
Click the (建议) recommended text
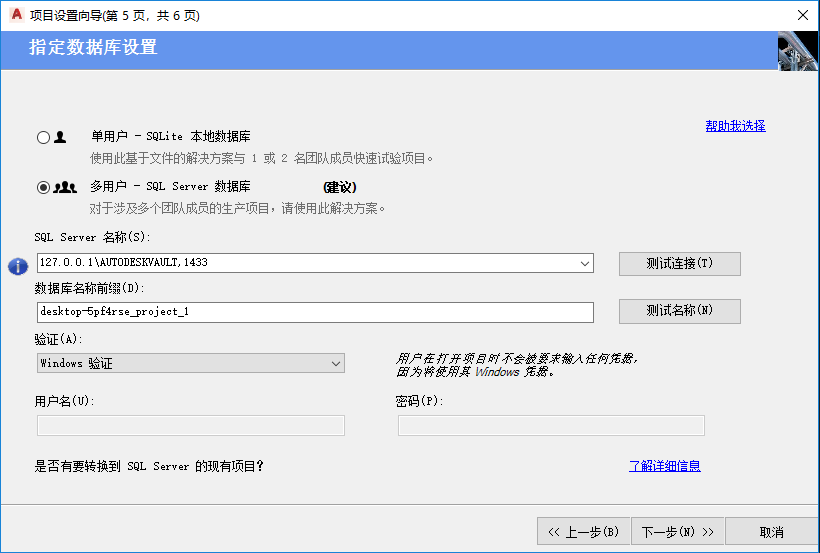[x=340, y=187]
